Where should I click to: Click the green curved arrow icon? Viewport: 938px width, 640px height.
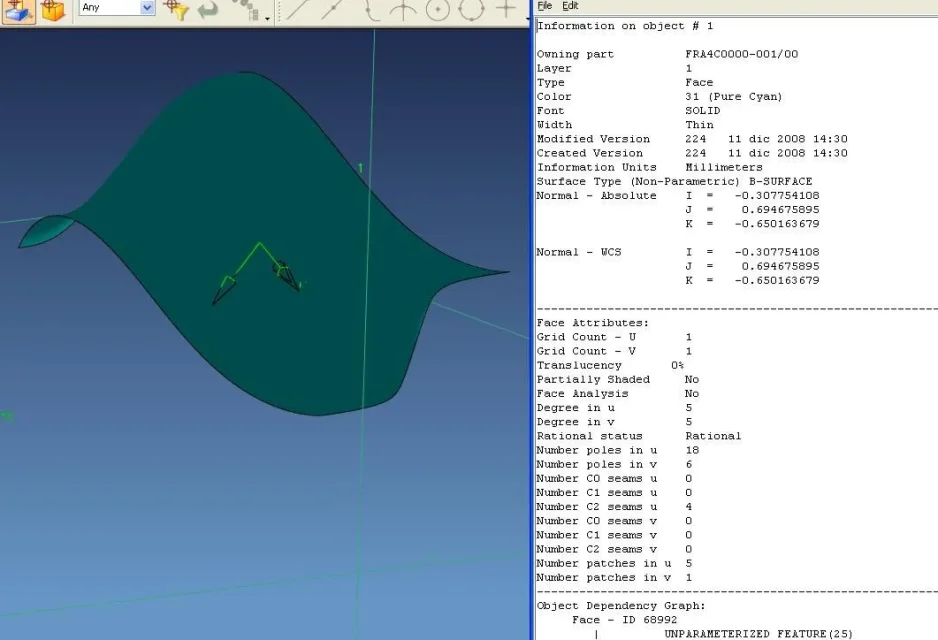(x=207, y=9)
